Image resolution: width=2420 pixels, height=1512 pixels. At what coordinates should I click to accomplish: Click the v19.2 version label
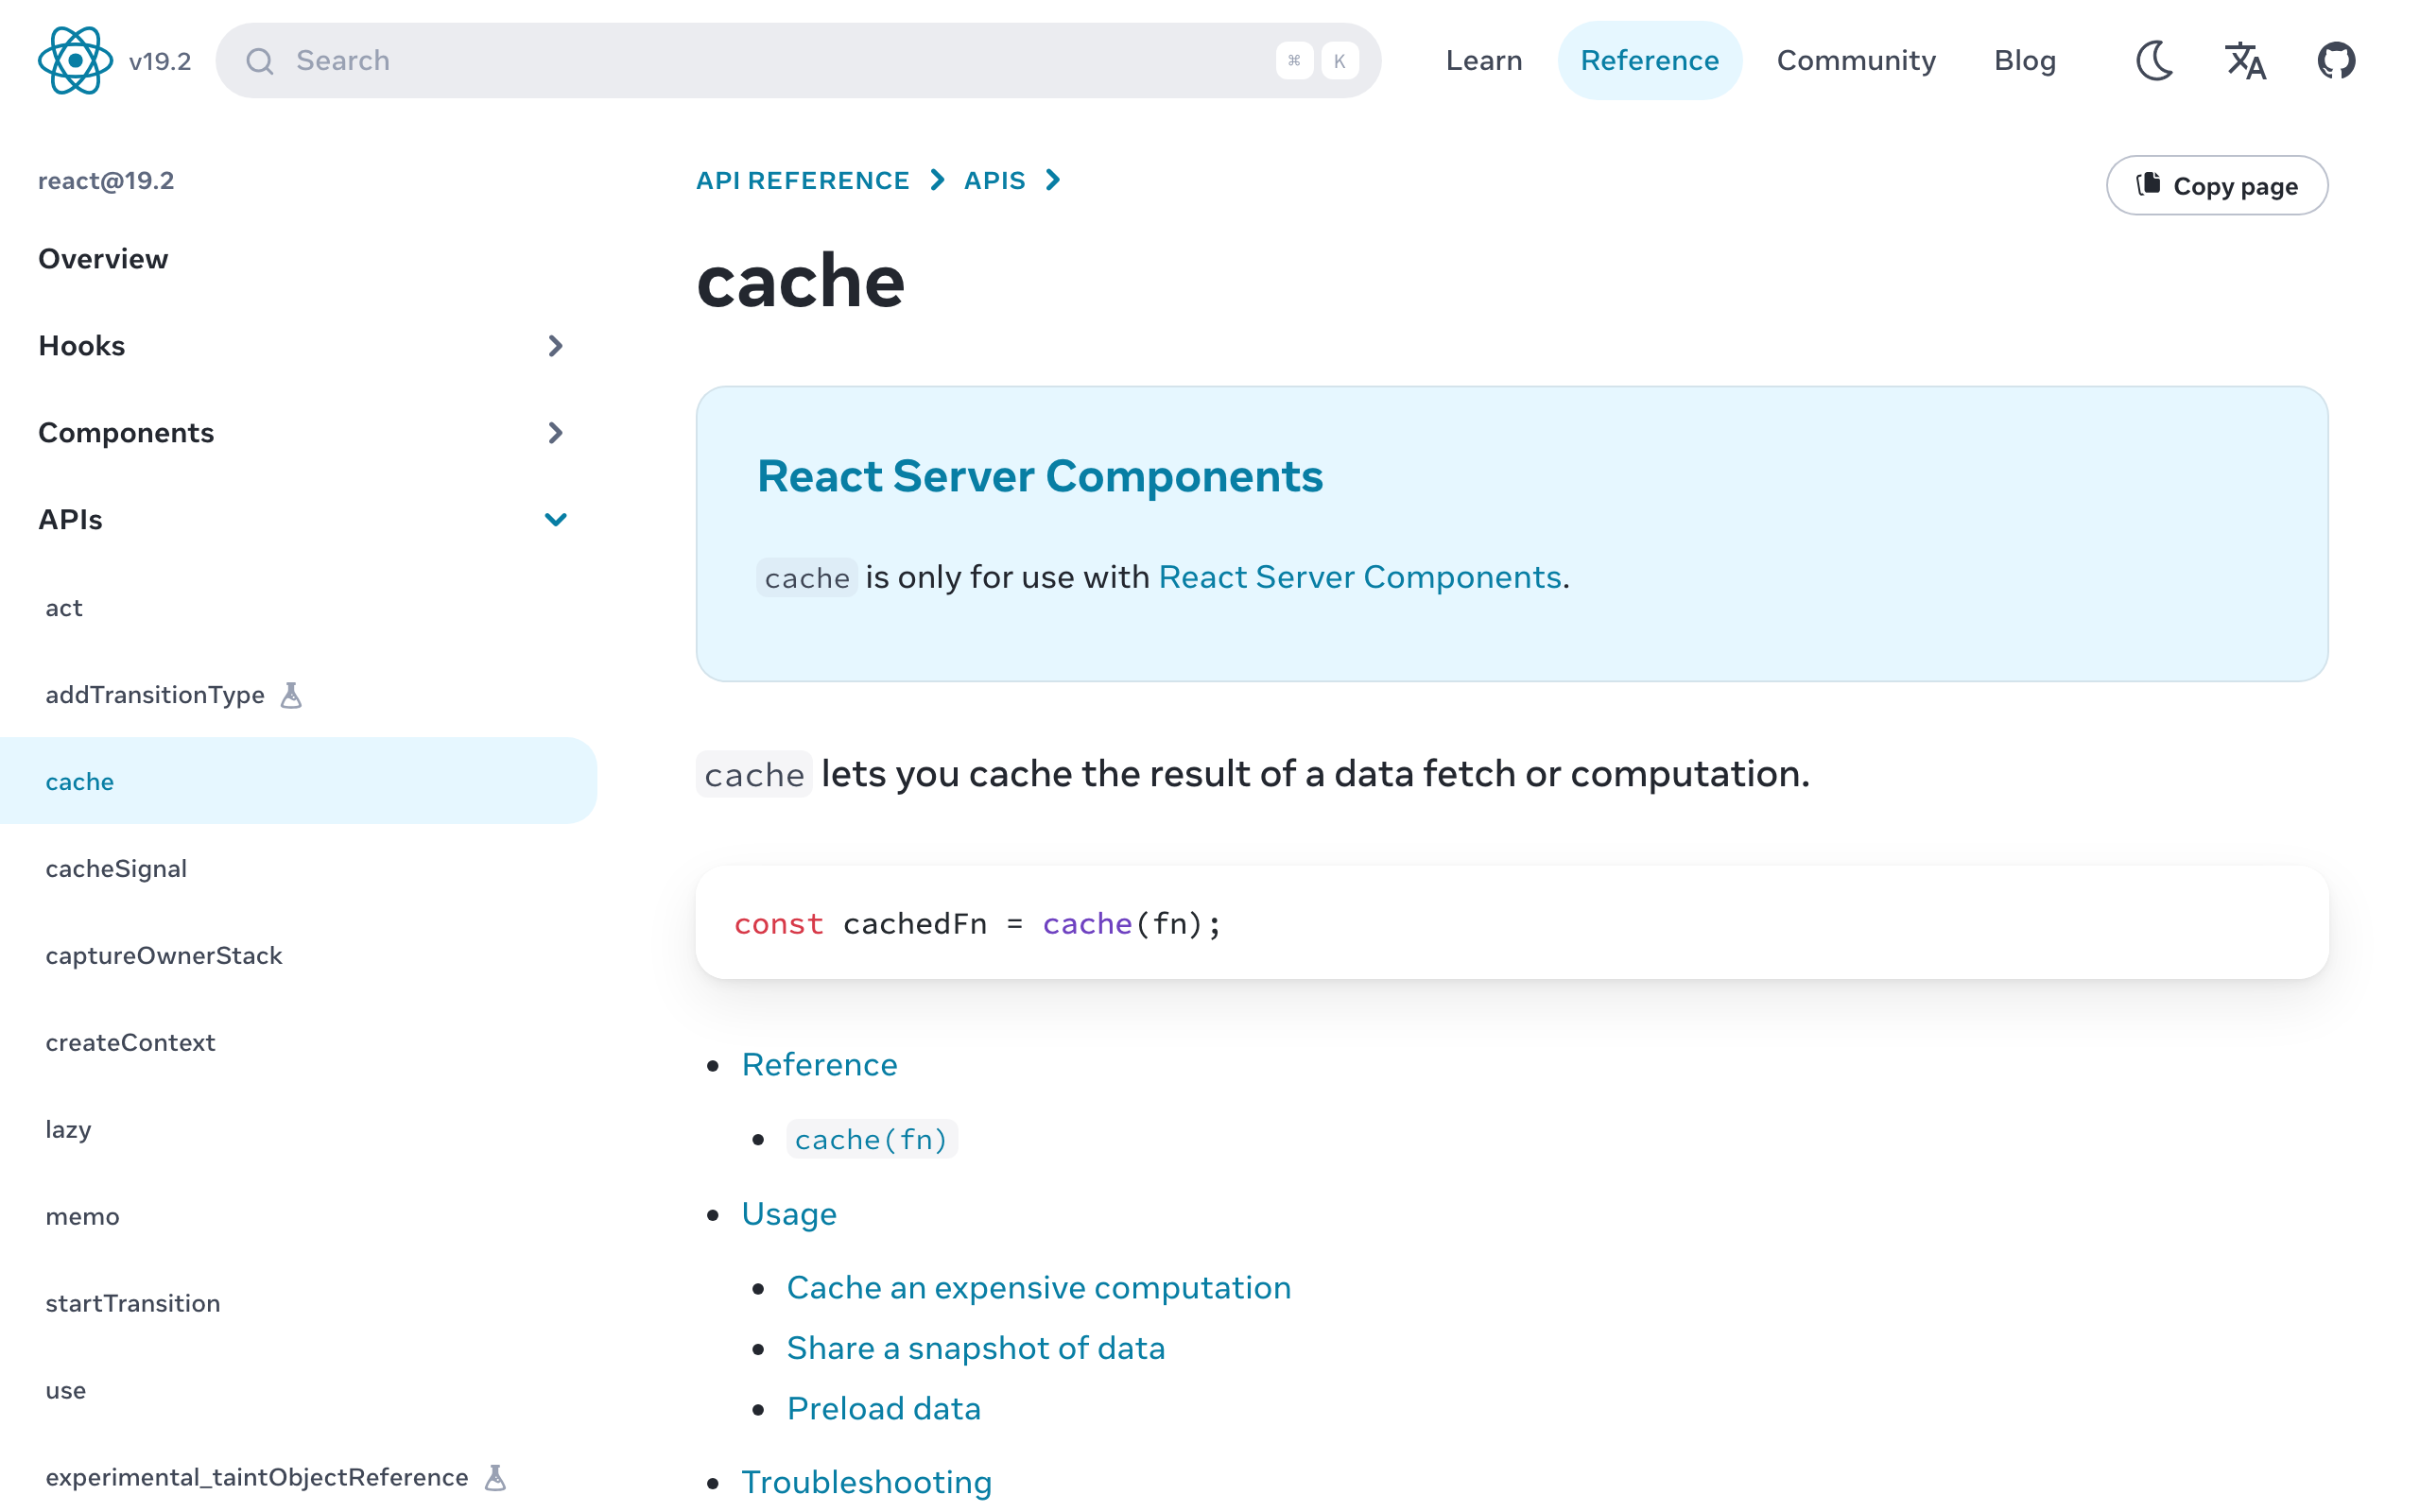(x=160, y=61)
